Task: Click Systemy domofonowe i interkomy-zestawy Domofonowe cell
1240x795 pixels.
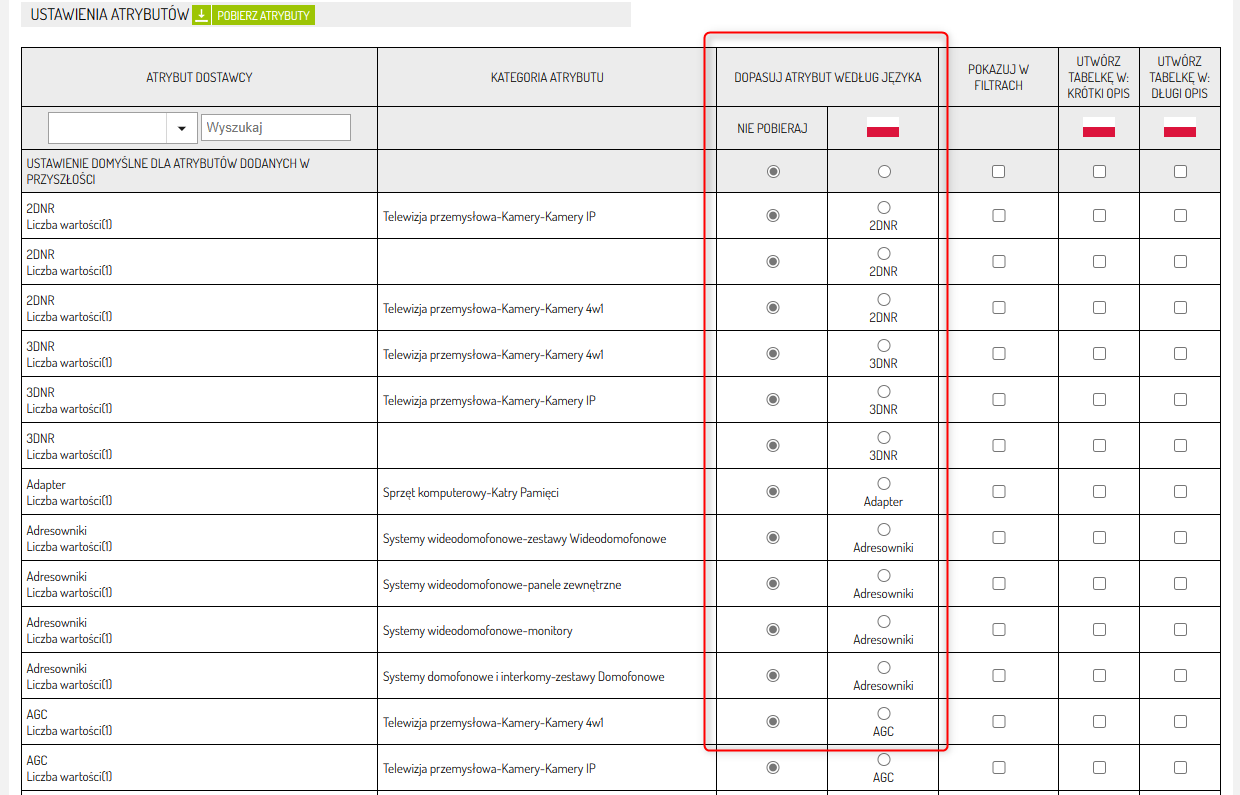Action: click(547, 676)
